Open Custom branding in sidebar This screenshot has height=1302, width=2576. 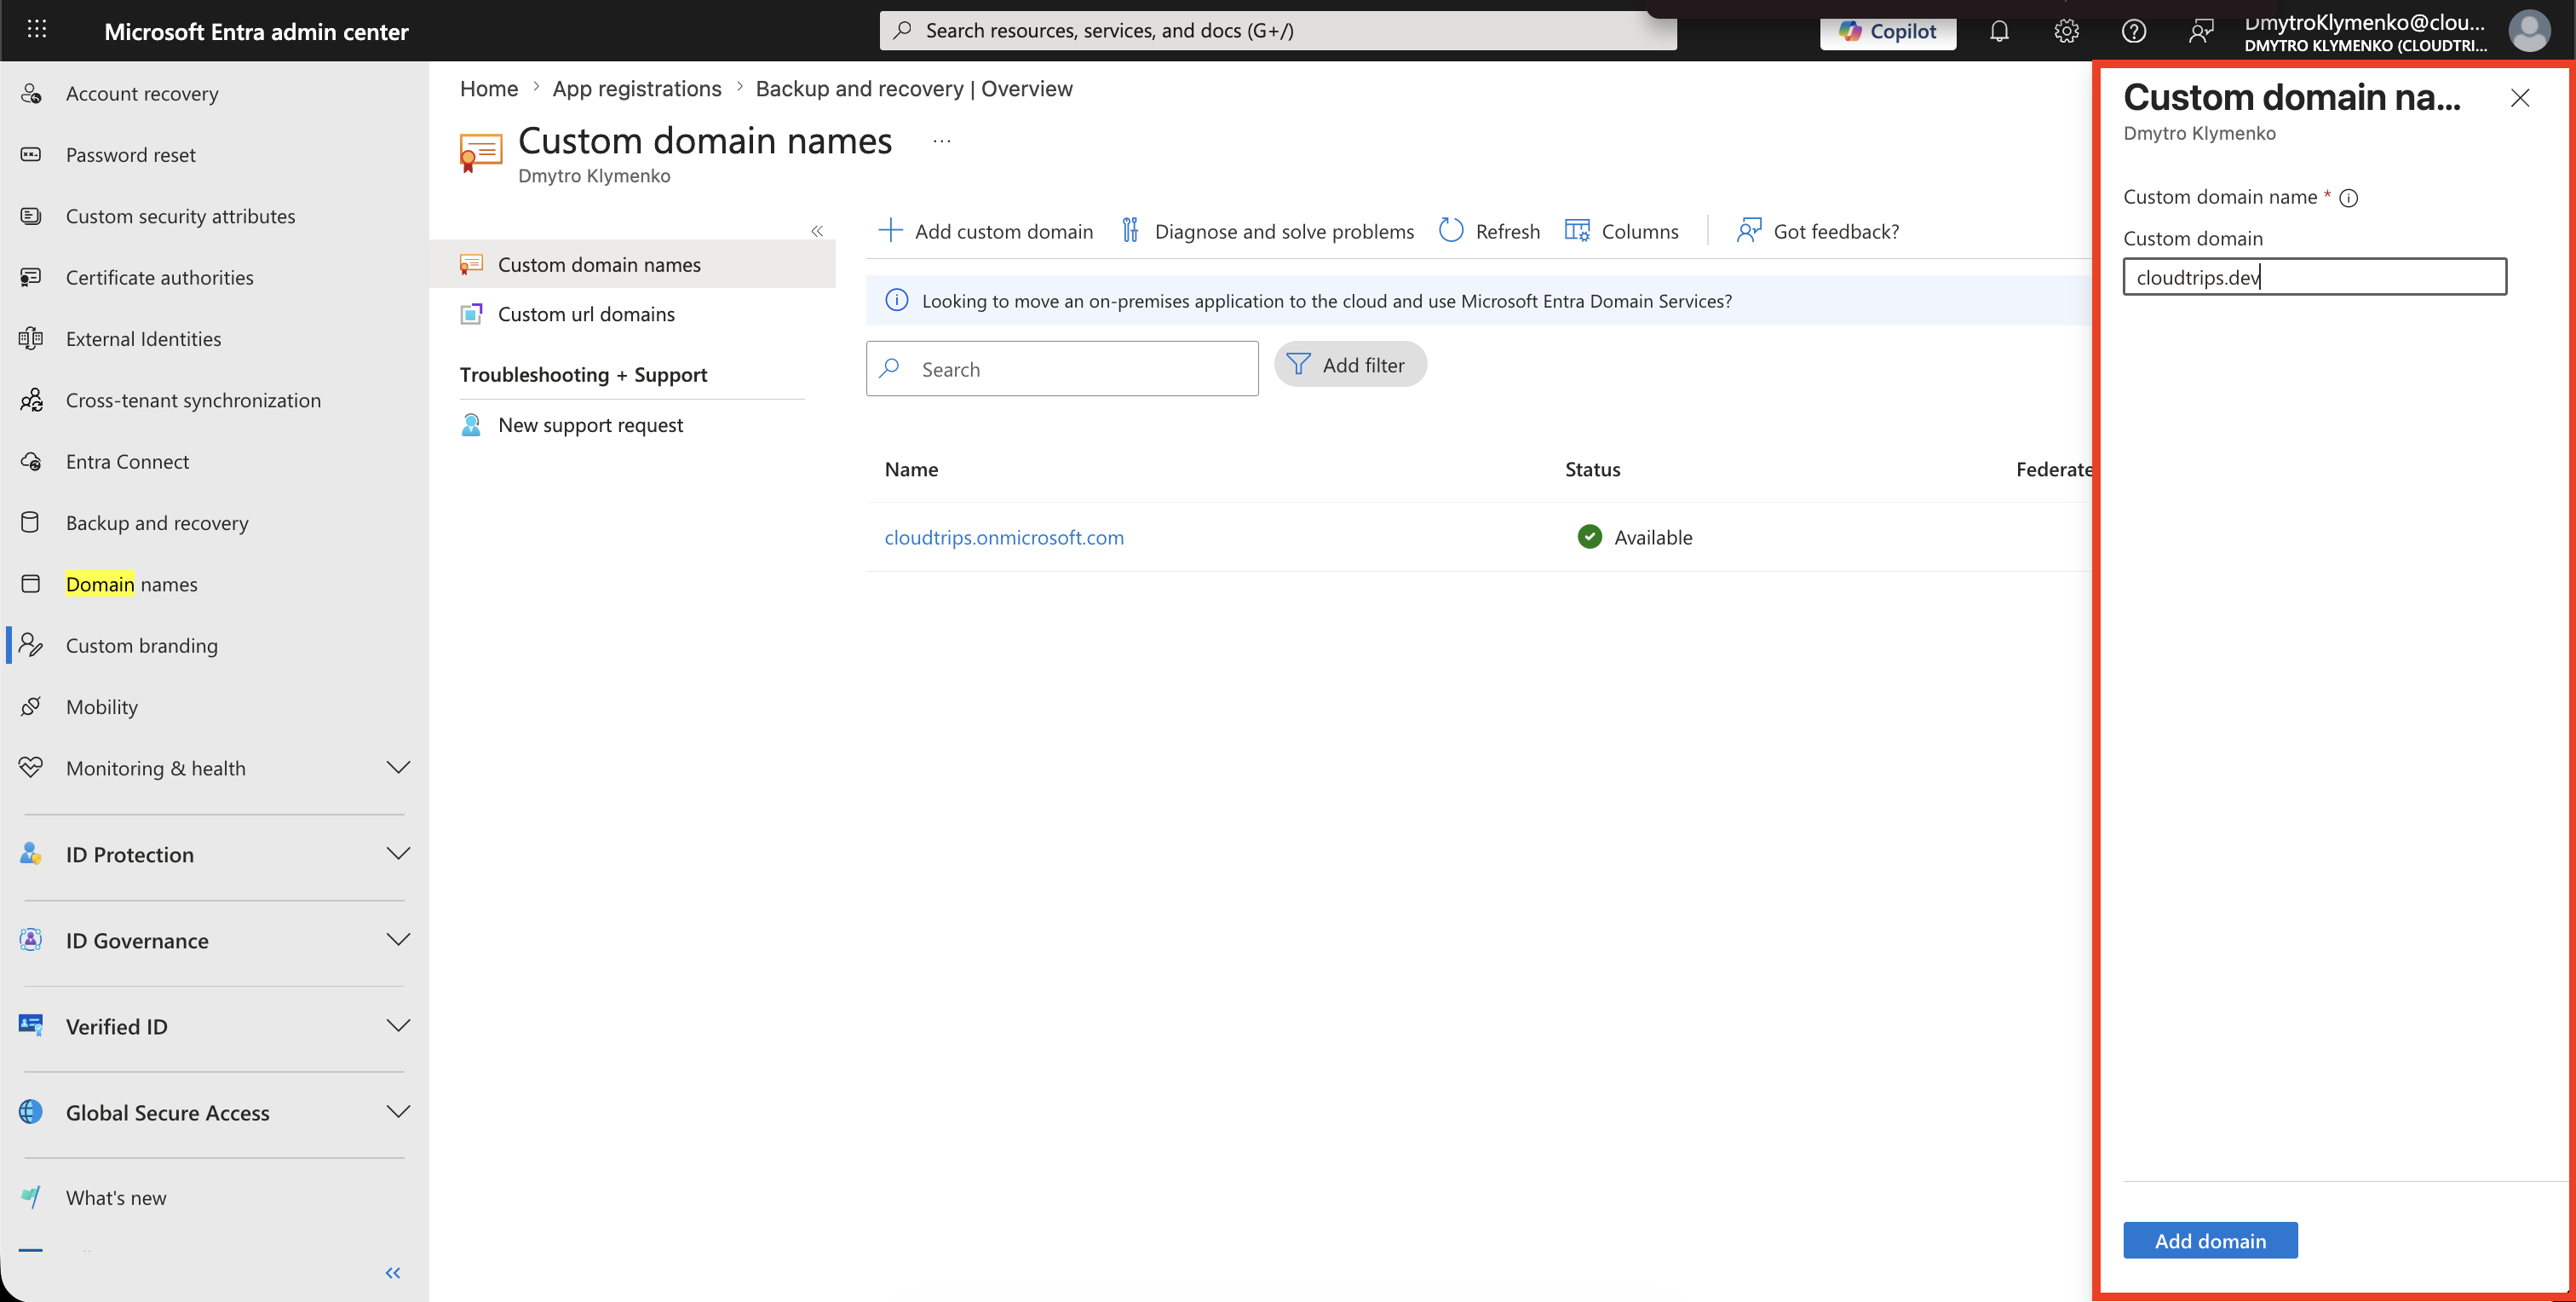[142, 645]
